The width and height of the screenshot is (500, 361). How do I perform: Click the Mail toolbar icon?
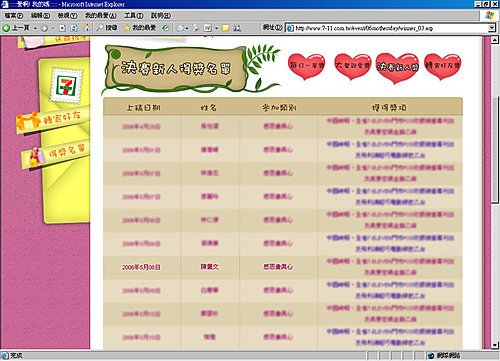coord(180,28)
